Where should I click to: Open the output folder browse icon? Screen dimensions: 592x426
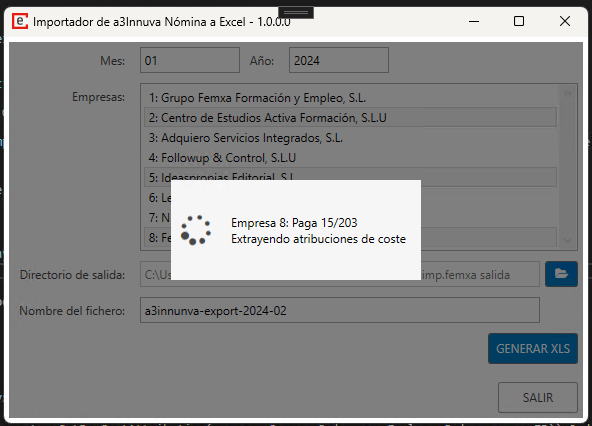561,274
